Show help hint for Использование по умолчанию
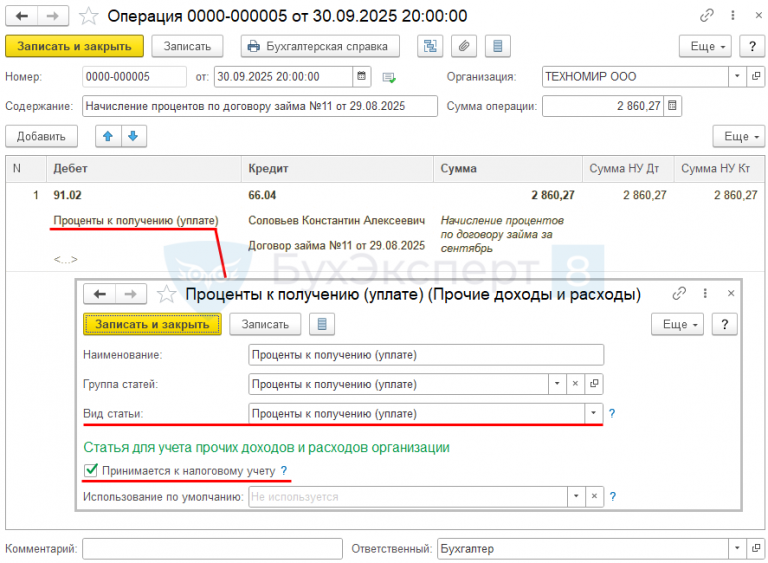The width and height of the screenshot is (768, 563). [612, 496]
